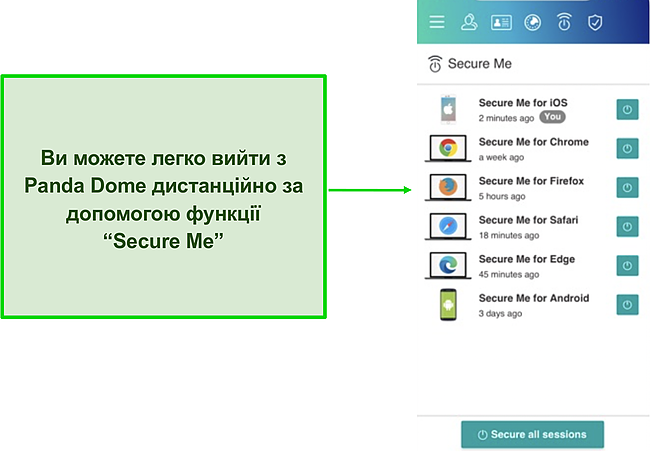Select the 'Secure Me for Chrome' title
Image resolution: width=650 pixels, height=458 pixels.
[534, 142]
